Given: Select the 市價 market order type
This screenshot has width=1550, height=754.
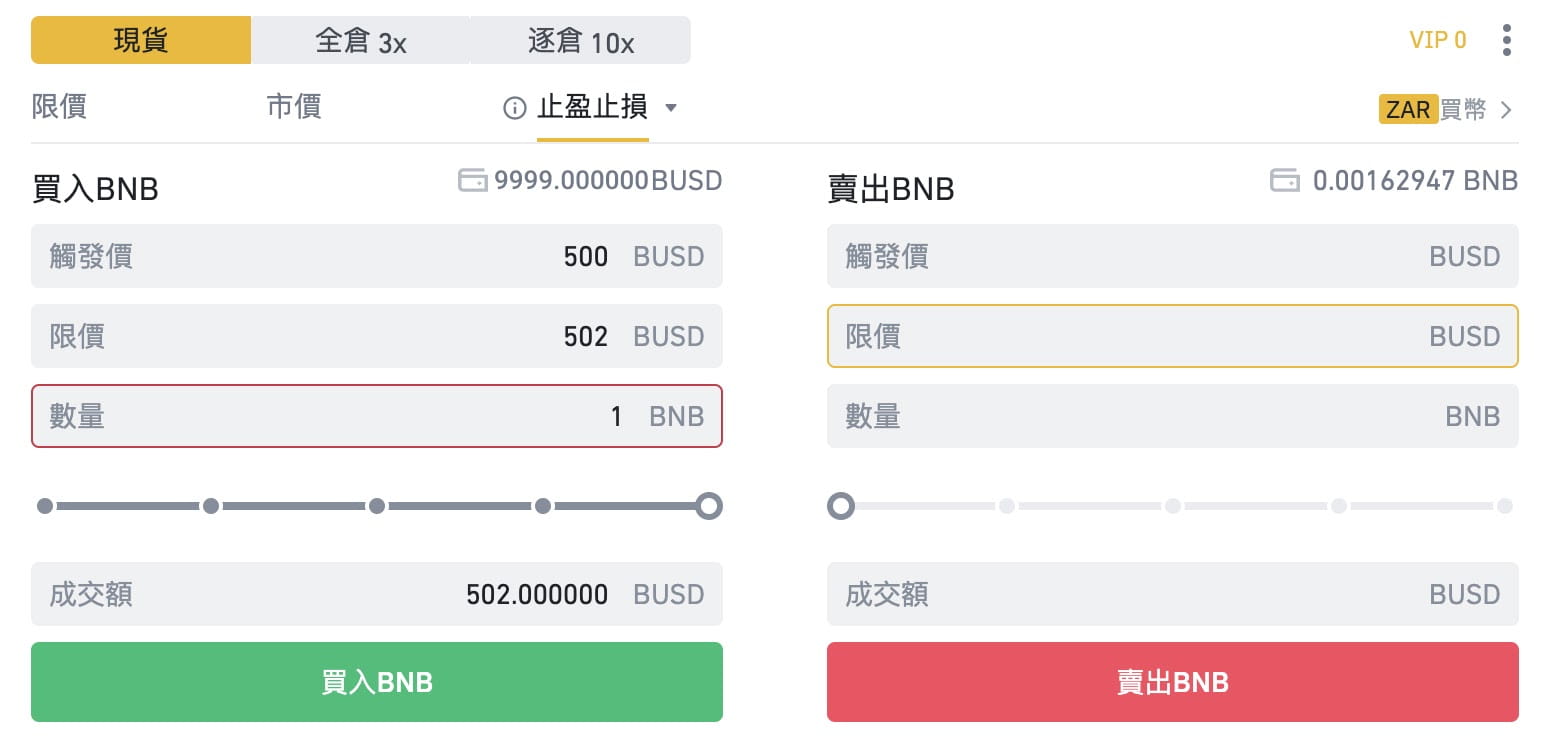Looking at the screenshot, I should pos(294,106).
